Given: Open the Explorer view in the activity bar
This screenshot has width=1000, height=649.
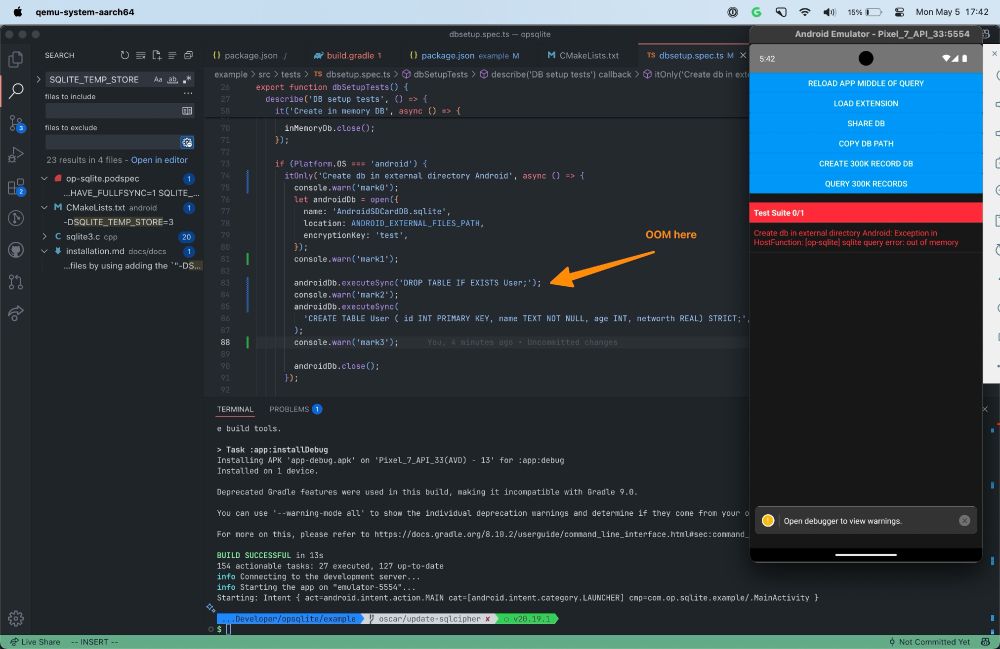Looking at the screenshot, I should 15,59.
